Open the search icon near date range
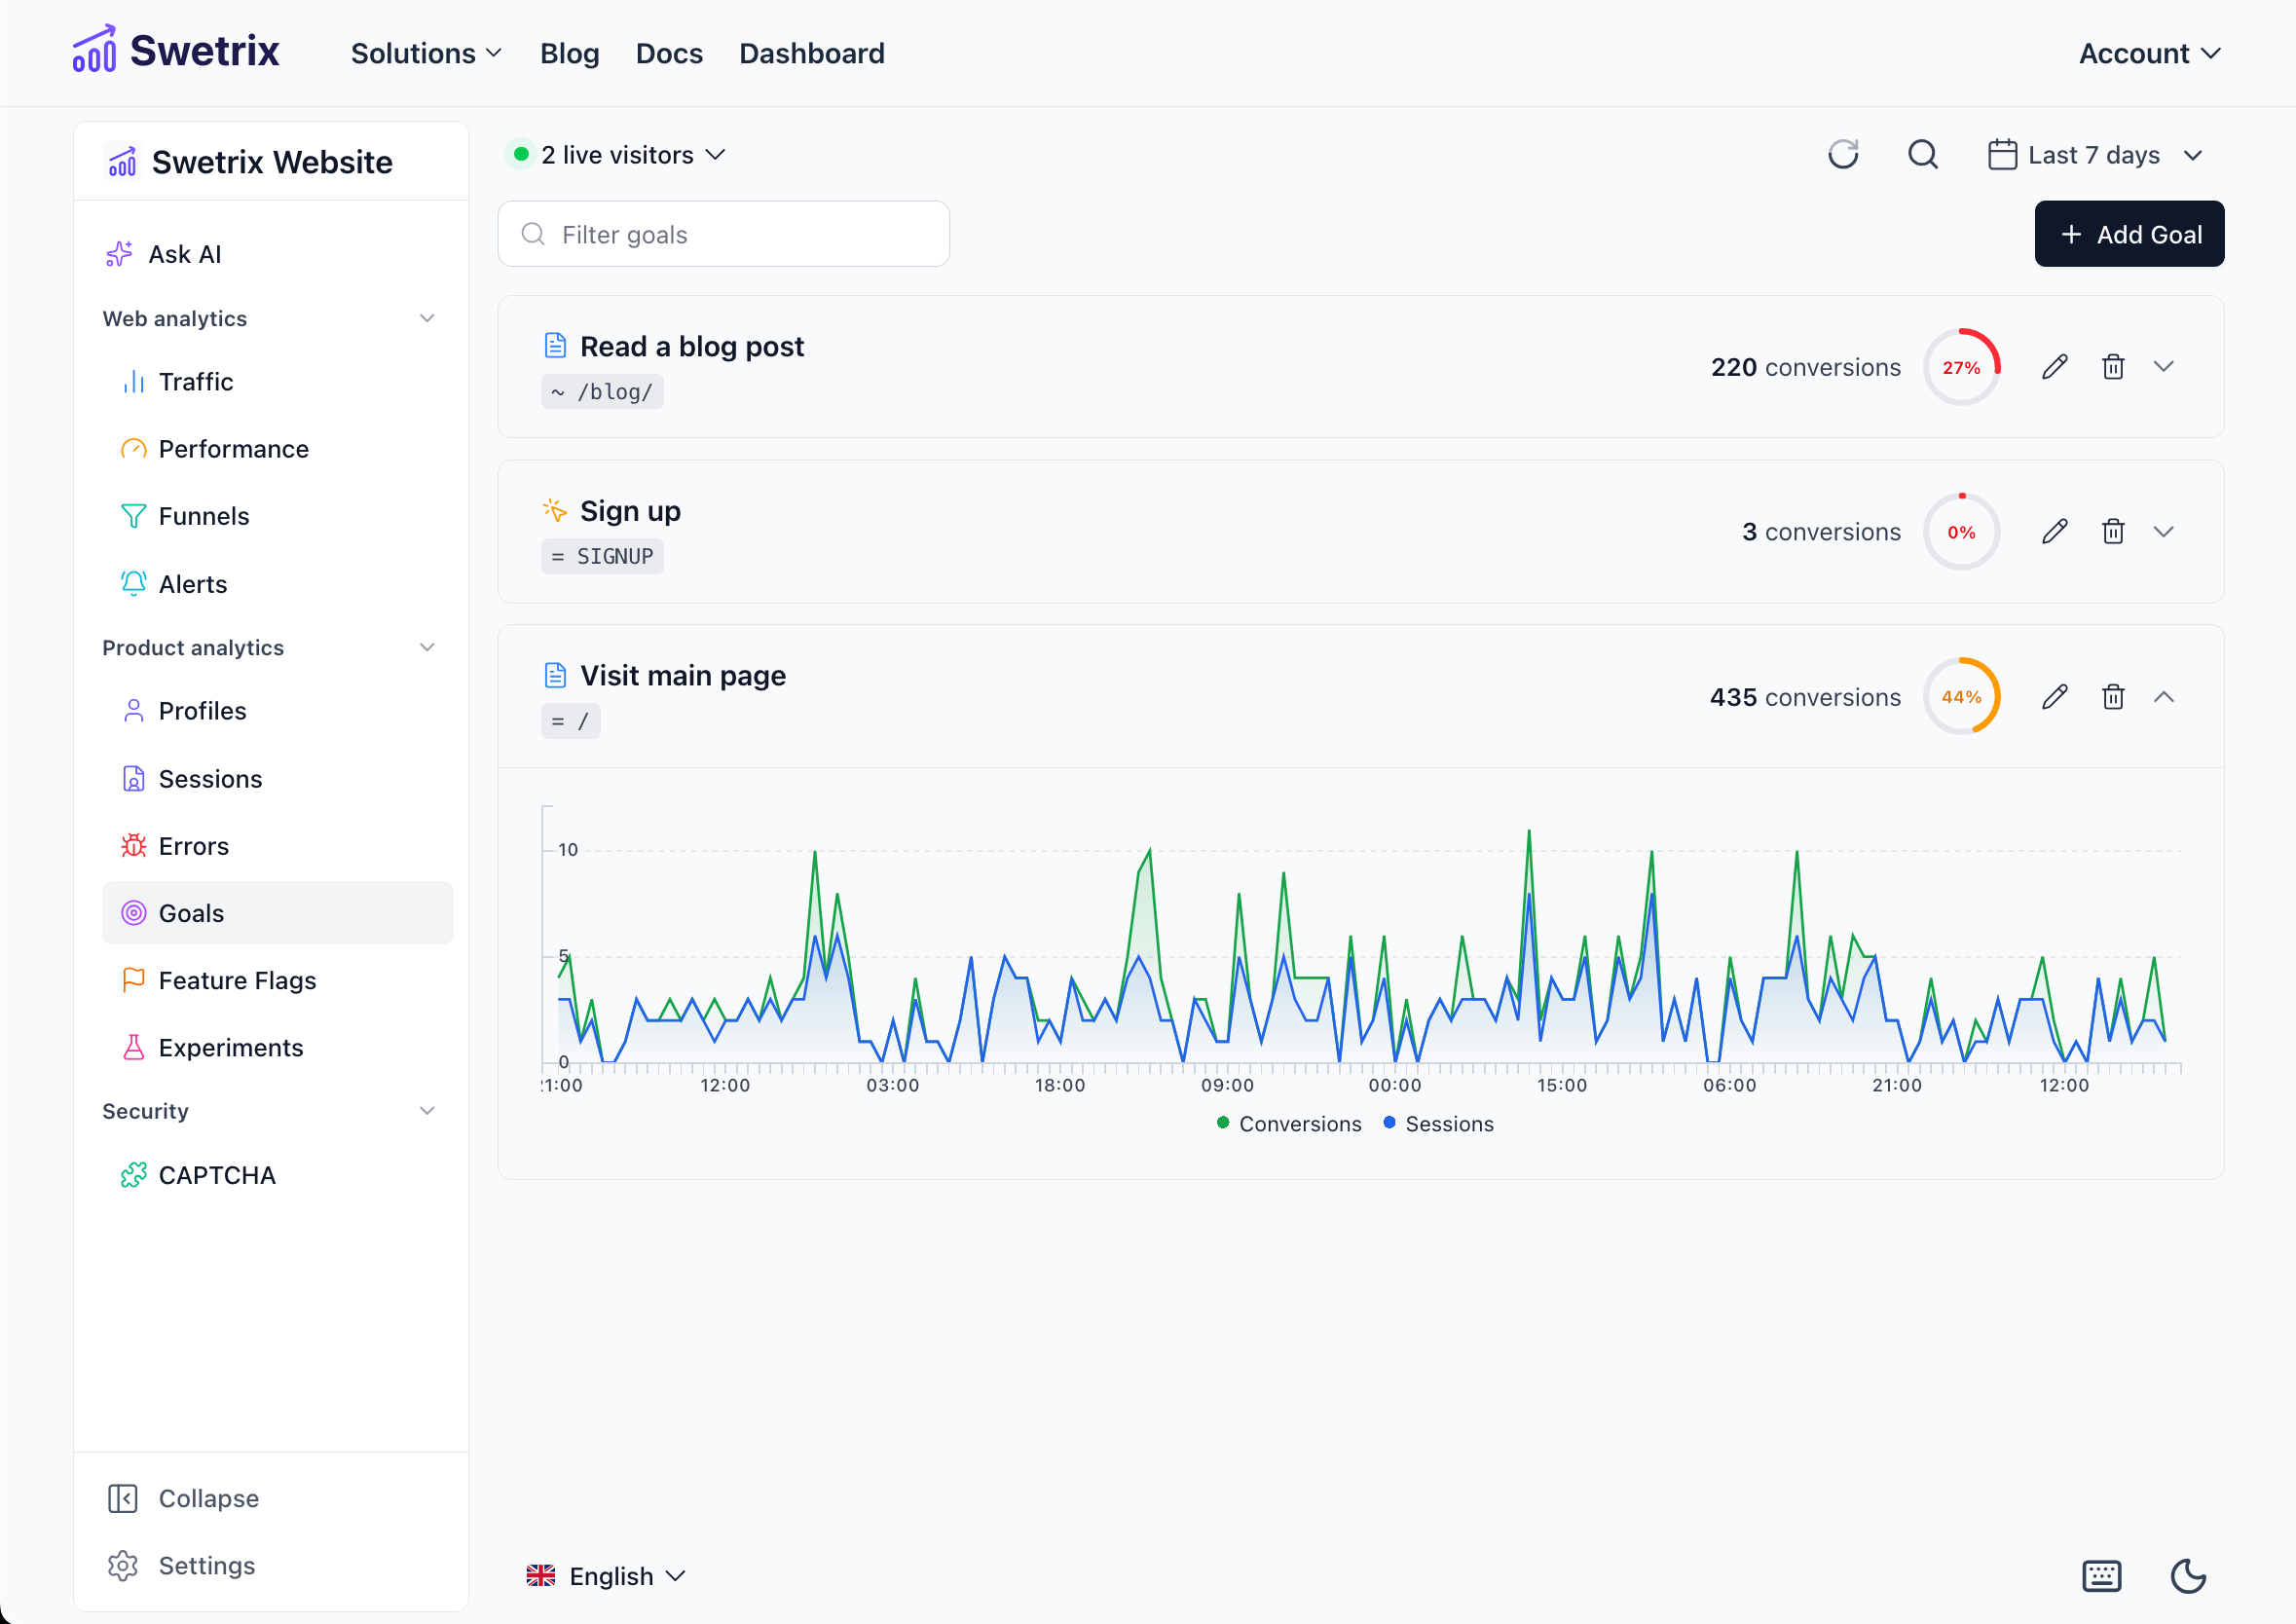The width and height of the screenshot is (2296, 1624). 1922,155
